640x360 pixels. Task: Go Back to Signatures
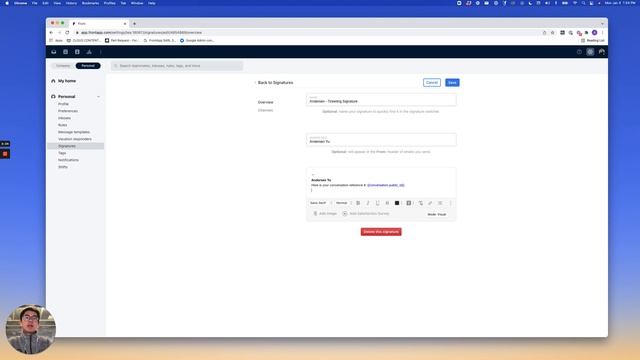click(x=274, y=82)
